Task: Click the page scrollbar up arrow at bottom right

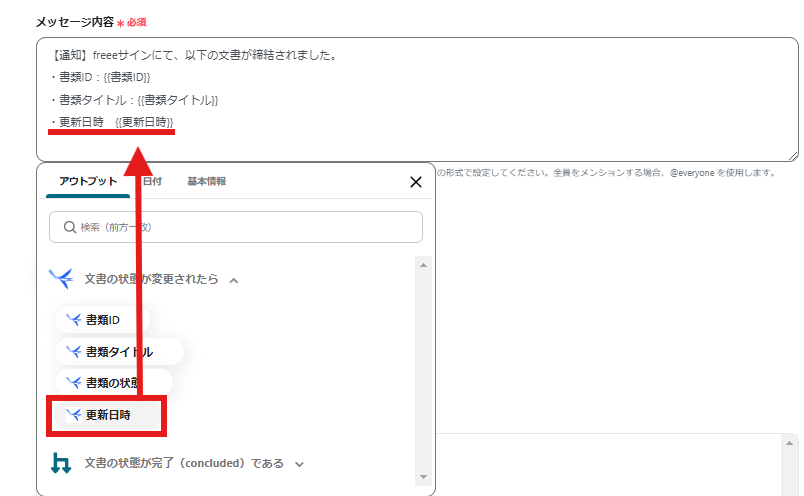Action: click(789, 443)
